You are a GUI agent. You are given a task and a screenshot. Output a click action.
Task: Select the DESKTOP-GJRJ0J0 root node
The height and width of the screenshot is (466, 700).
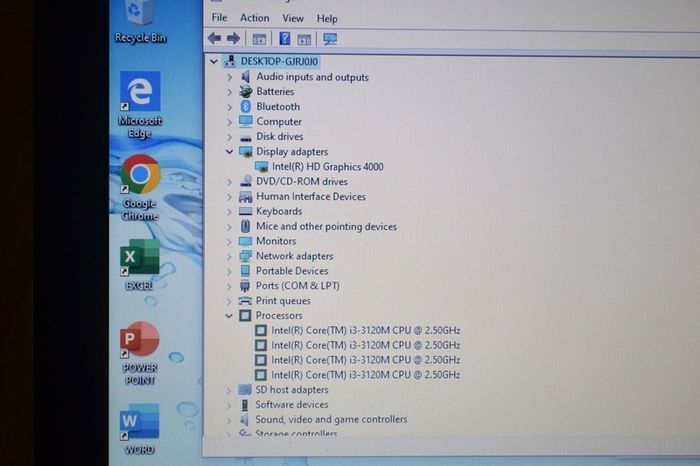279,61
